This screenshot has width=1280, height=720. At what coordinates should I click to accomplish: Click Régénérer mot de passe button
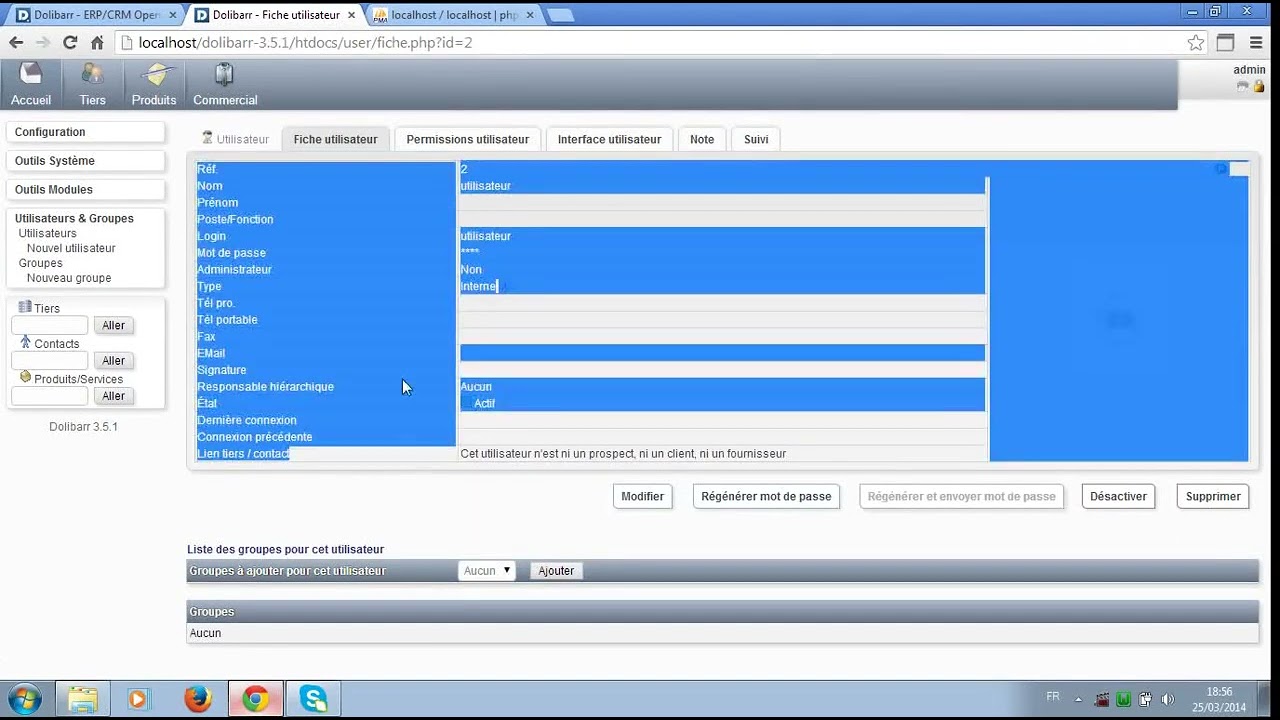[x=766, y=496]
